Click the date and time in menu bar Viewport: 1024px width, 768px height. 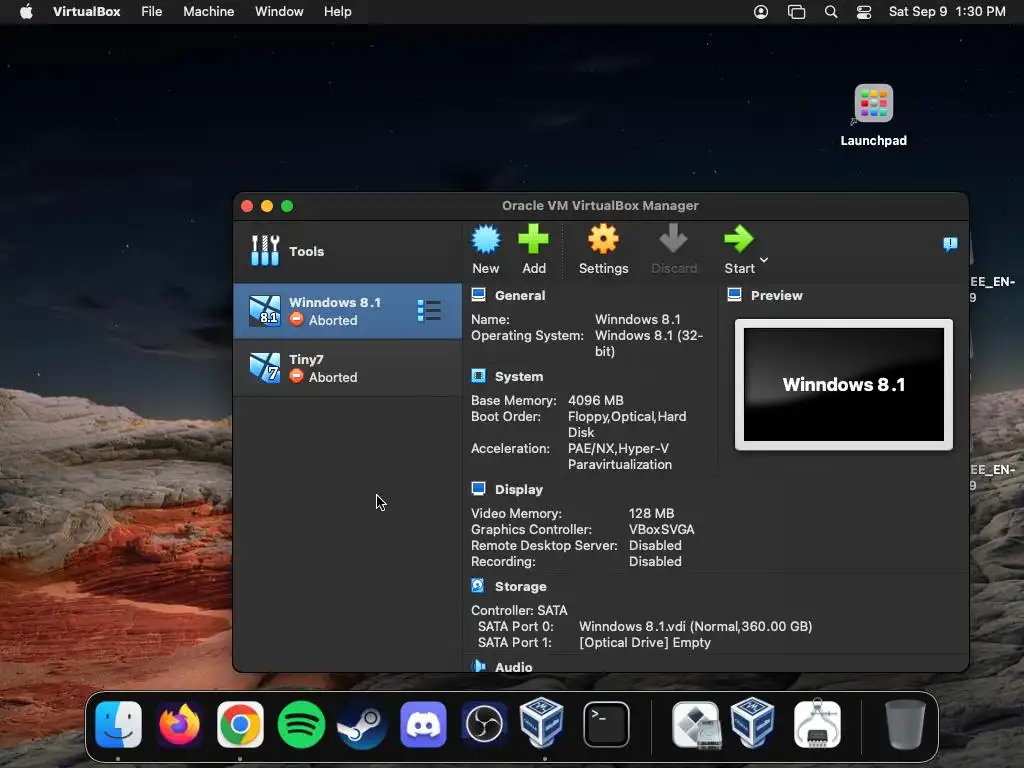(x=947, y=12)
